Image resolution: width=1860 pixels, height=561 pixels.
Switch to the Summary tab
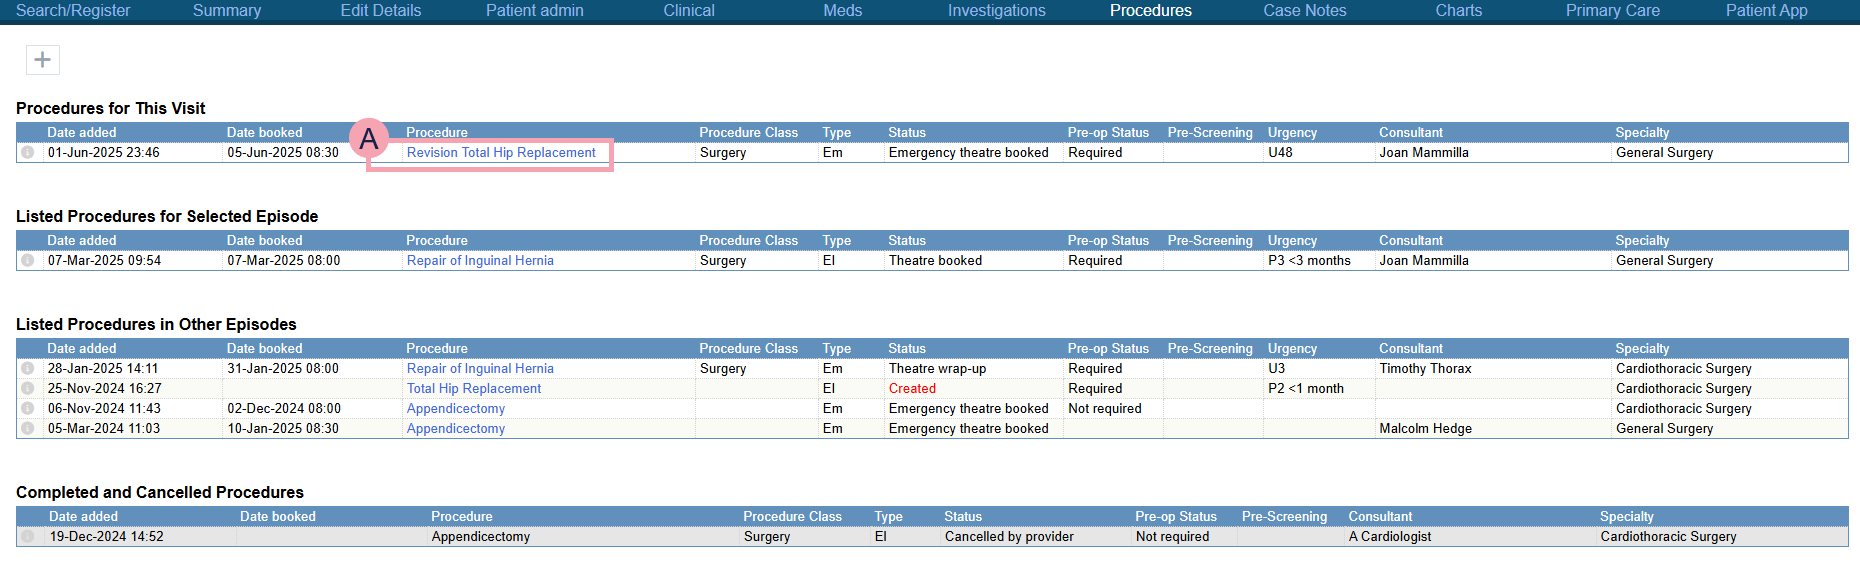[226, 11]
